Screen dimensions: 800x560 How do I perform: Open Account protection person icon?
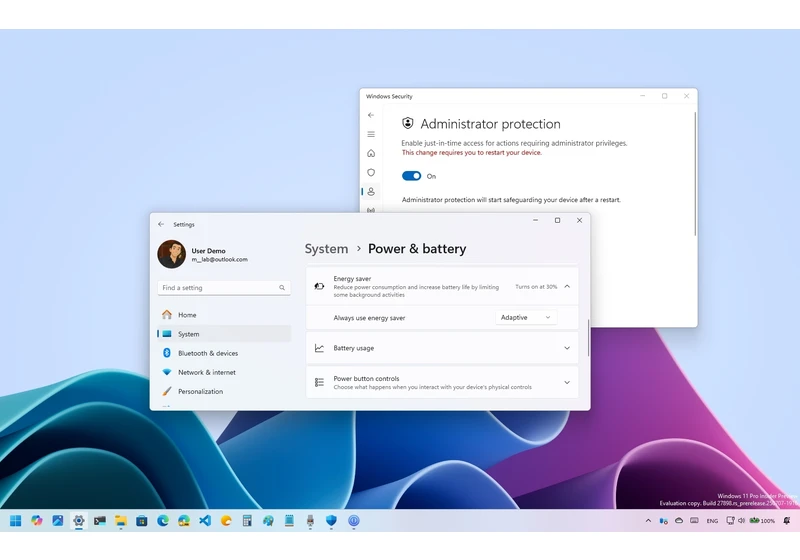click(371, 191)
